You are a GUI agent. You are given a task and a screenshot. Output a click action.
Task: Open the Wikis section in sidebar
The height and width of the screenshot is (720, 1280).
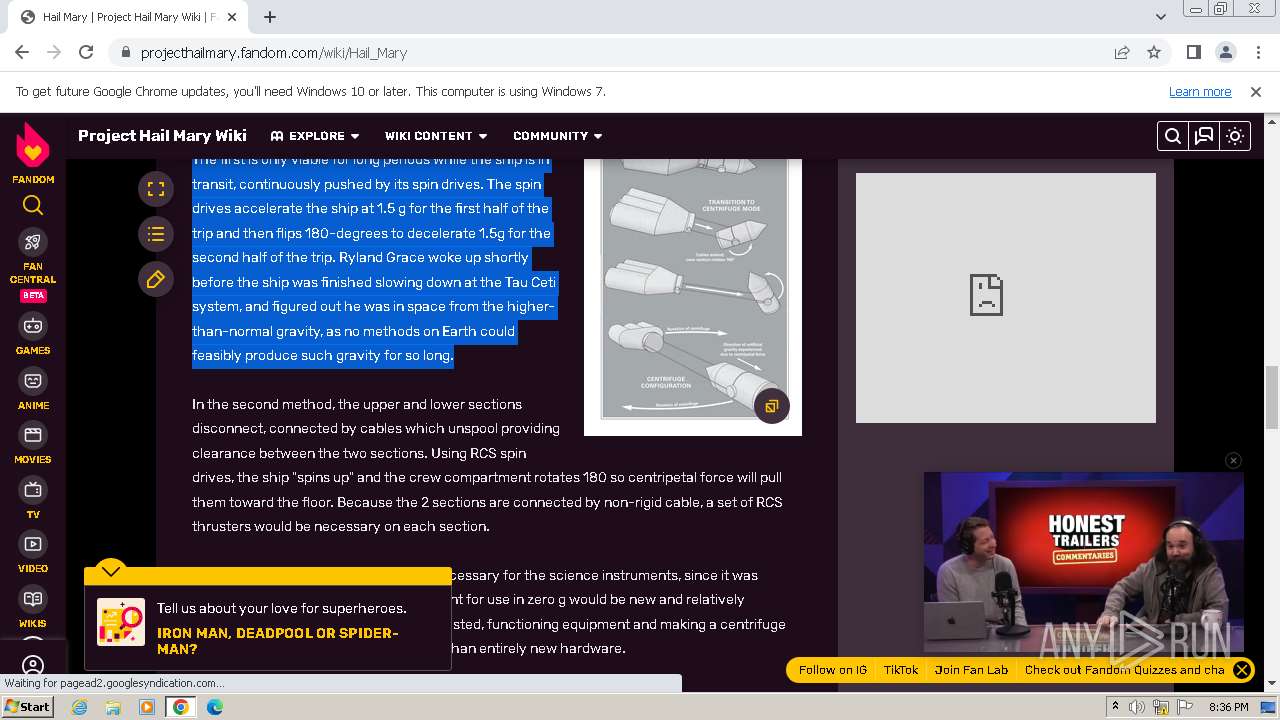coord(33,607)
